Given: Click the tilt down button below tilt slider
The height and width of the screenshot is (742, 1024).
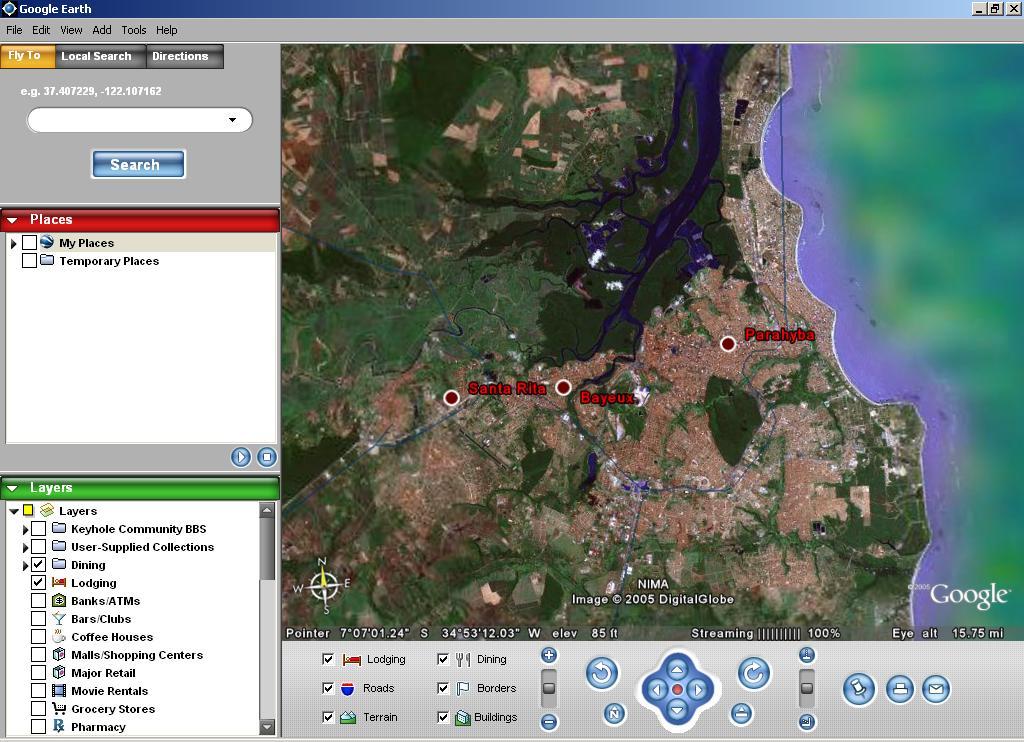Looking at the screenshot, I should click(x=807, y=722).
